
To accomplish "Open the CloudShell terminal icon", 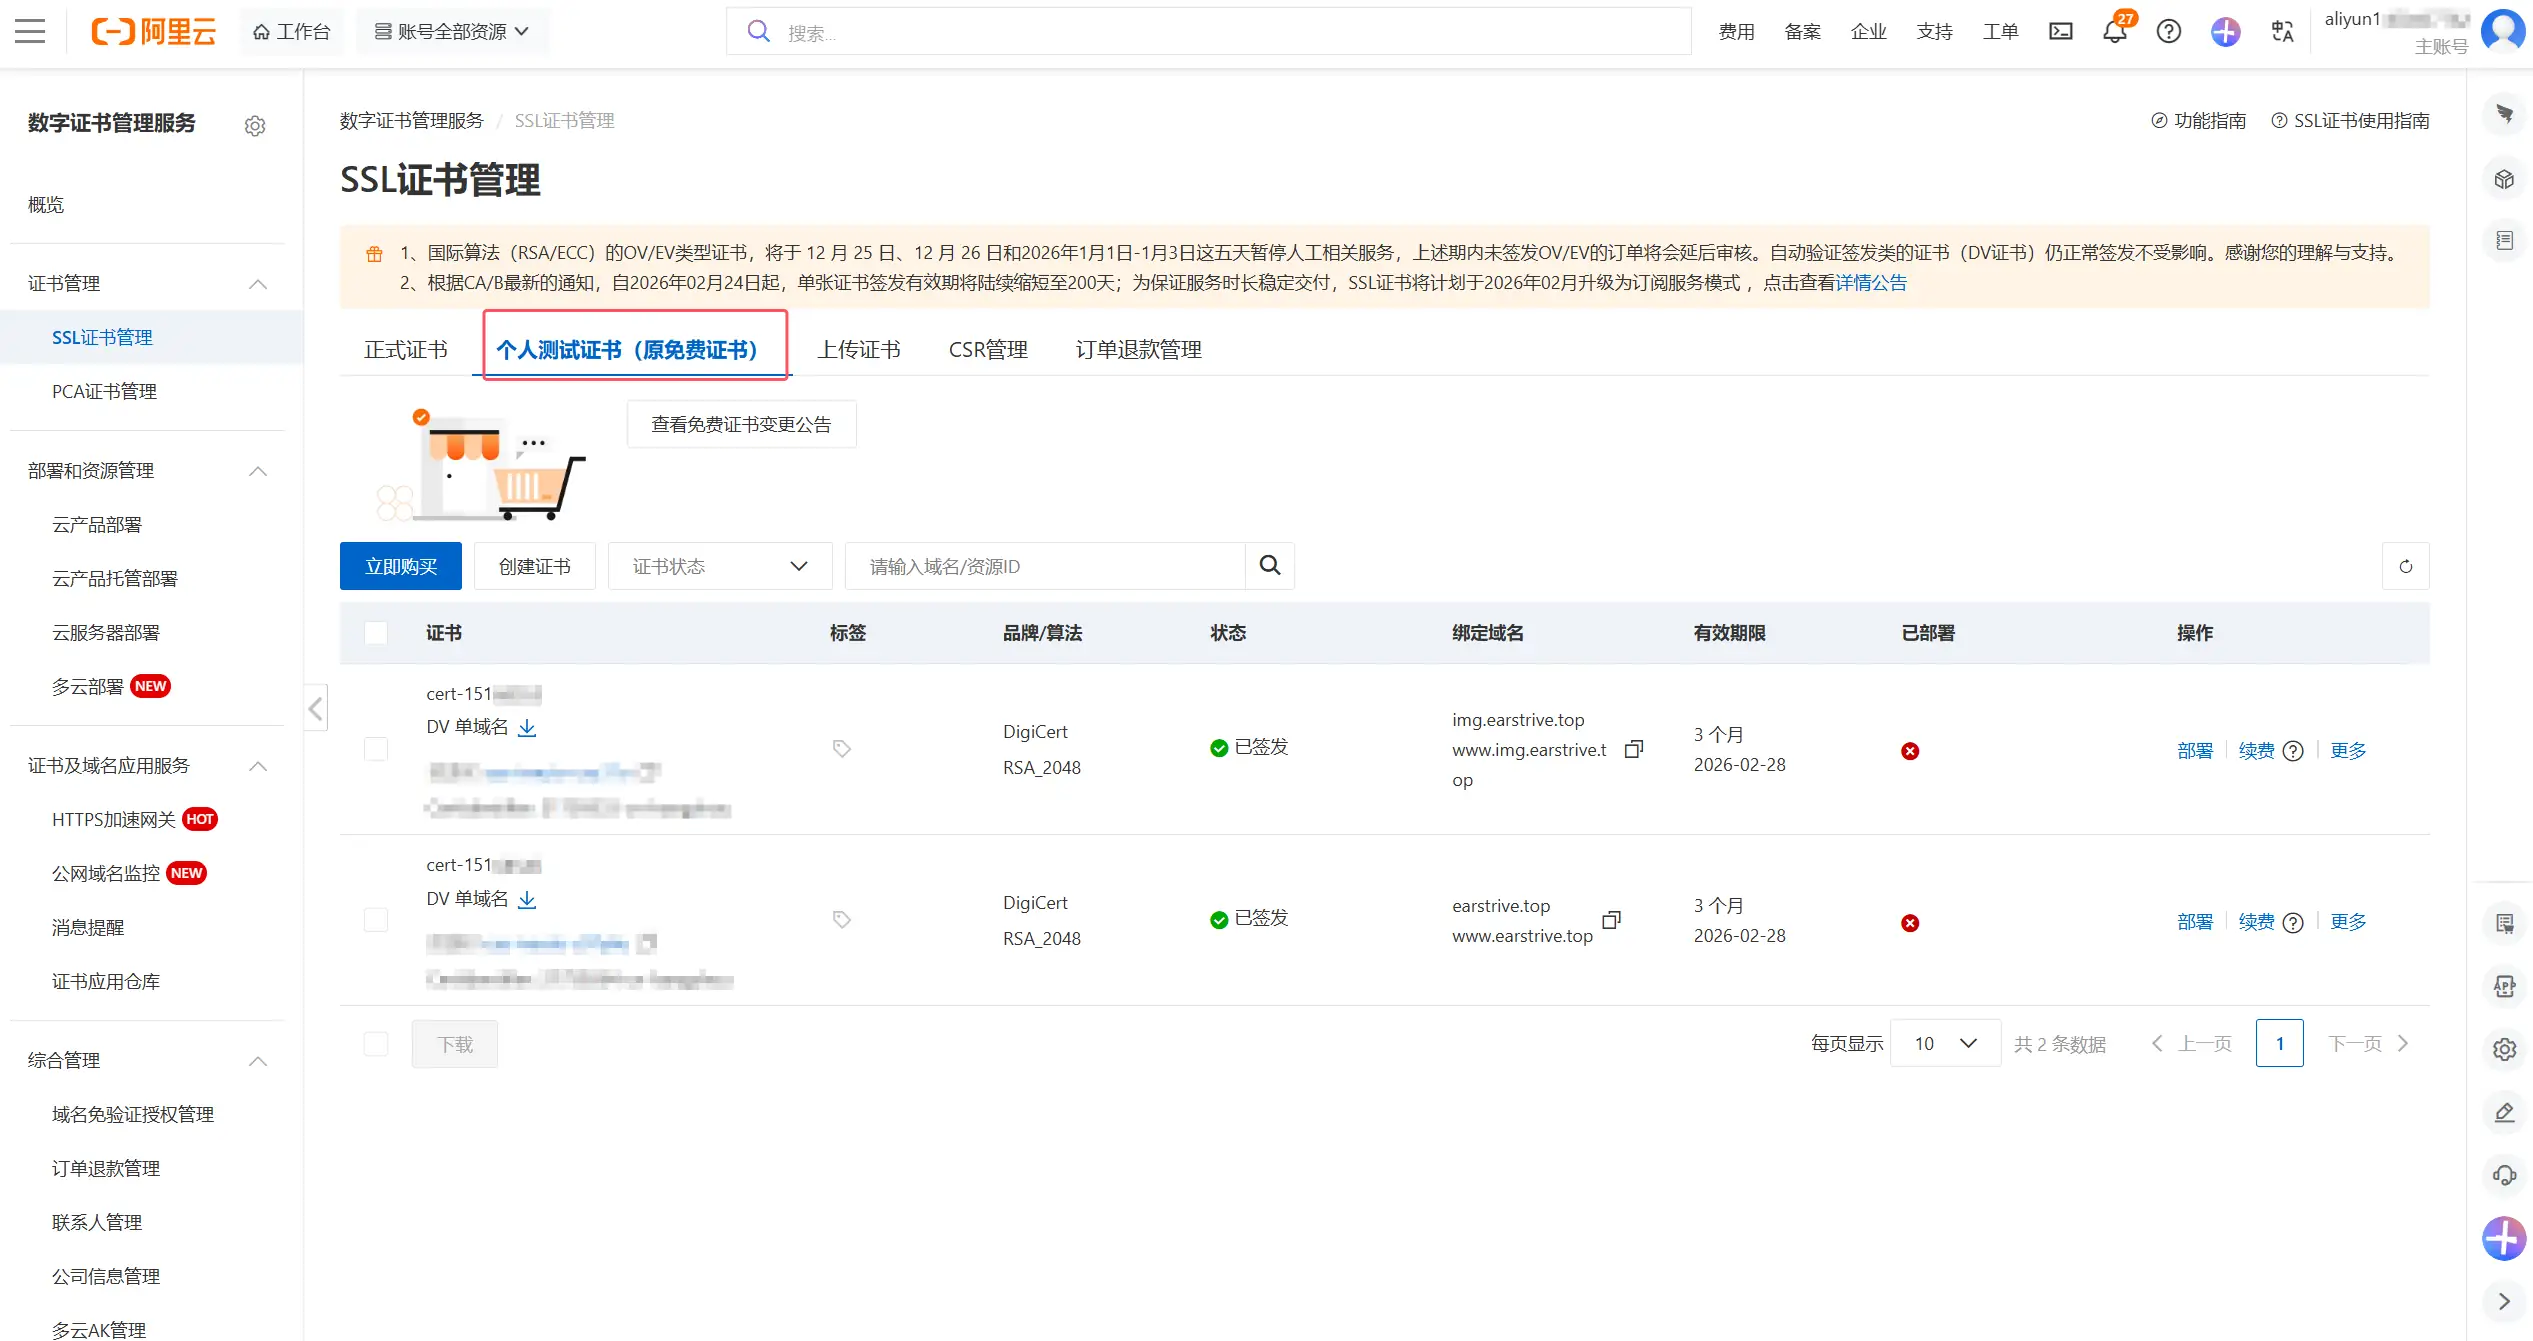I will [2060, 31].
